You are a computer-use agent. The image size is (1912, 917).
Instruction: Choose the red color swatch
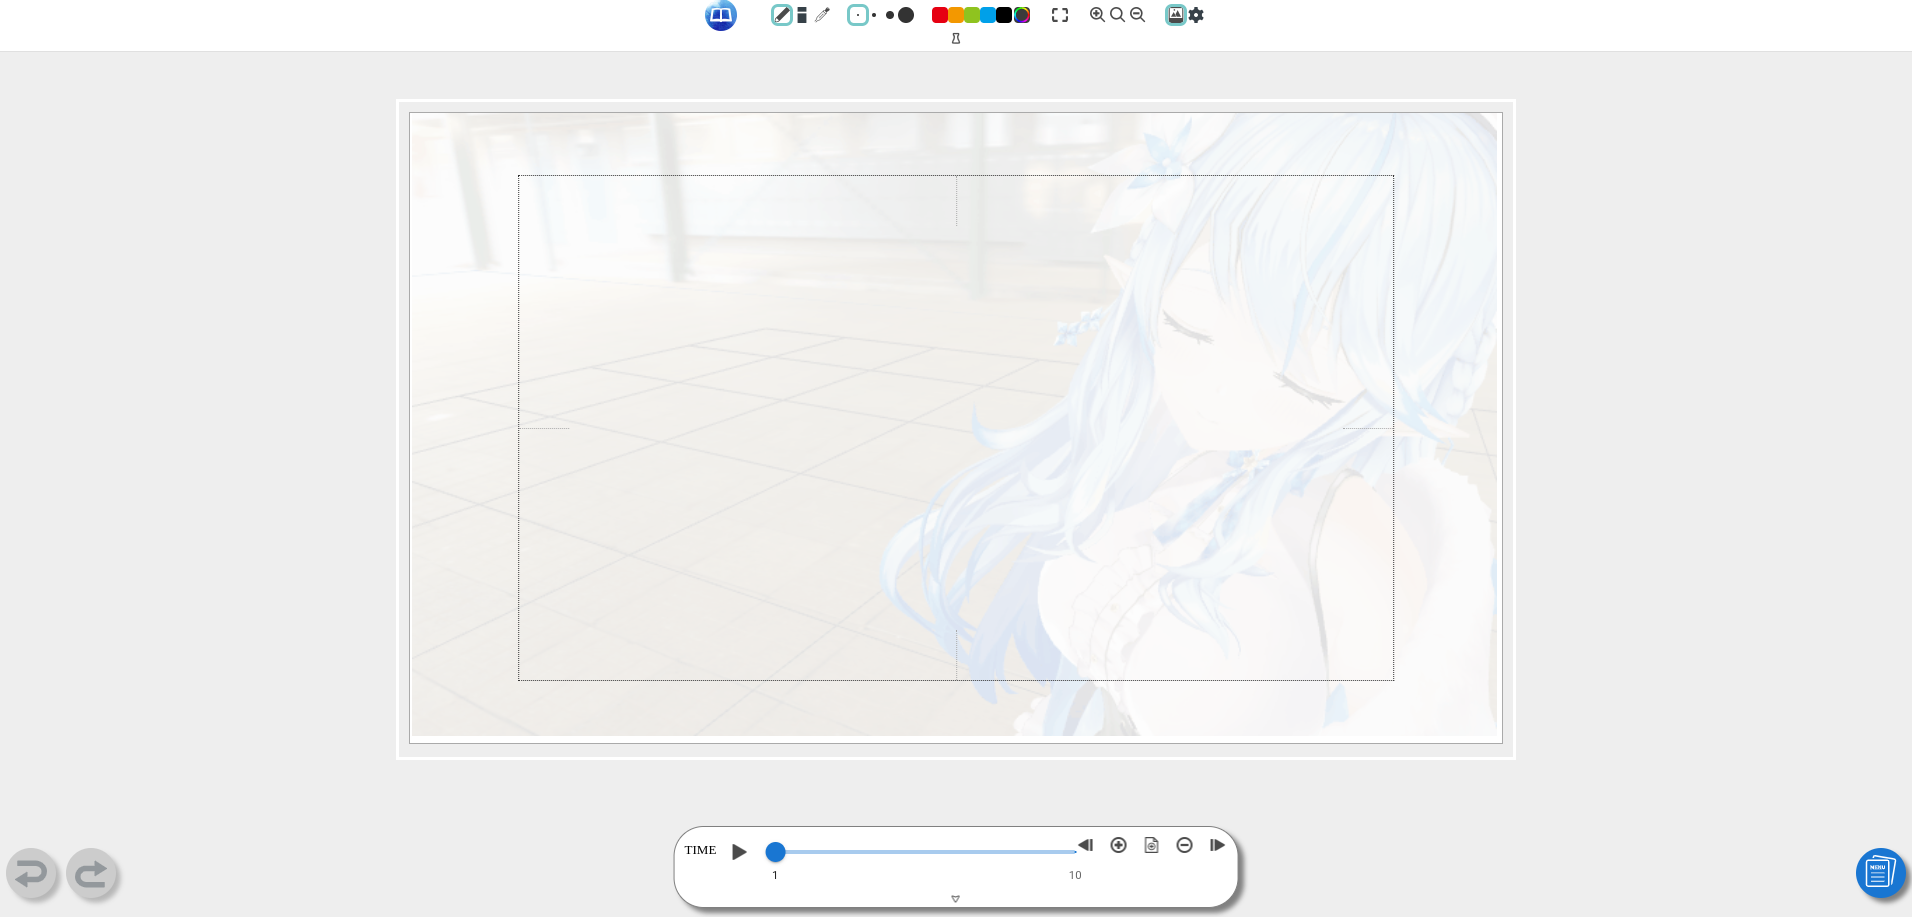[939, 15]
